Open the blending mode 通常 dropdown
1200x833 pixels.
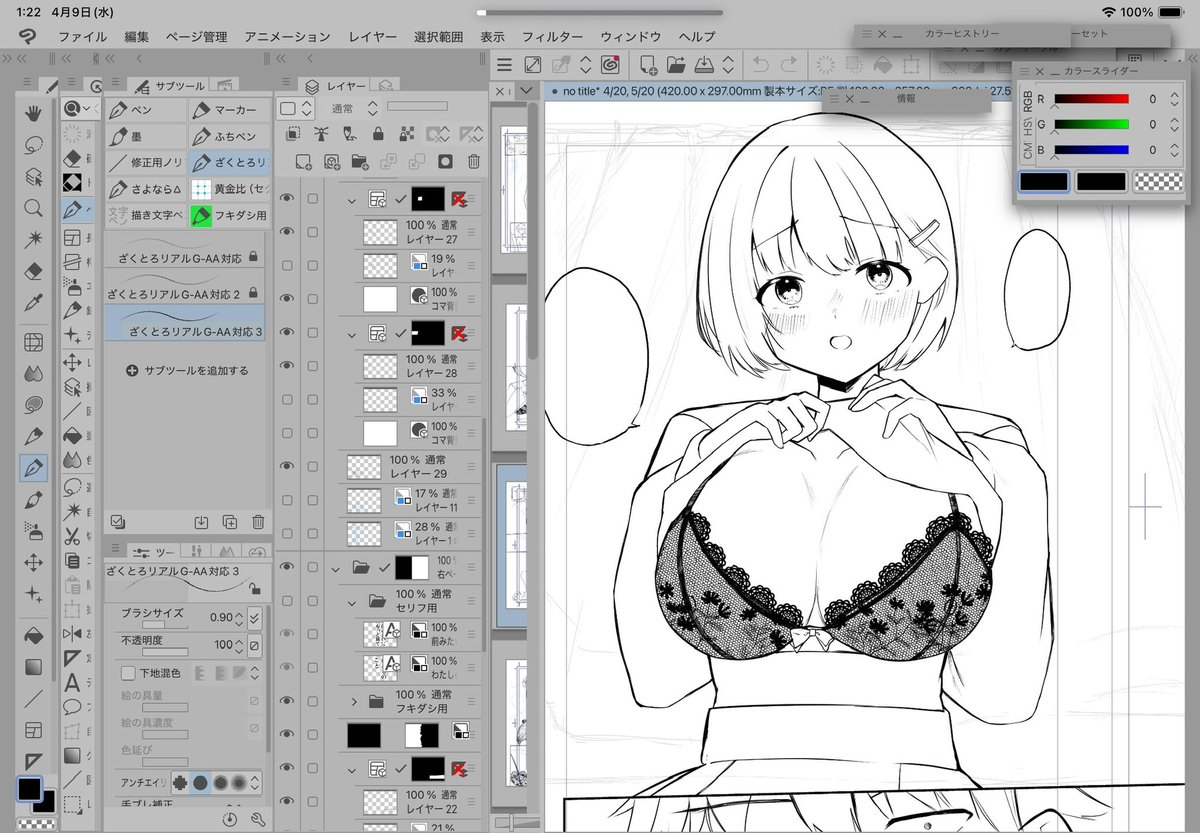pos(355,108)
